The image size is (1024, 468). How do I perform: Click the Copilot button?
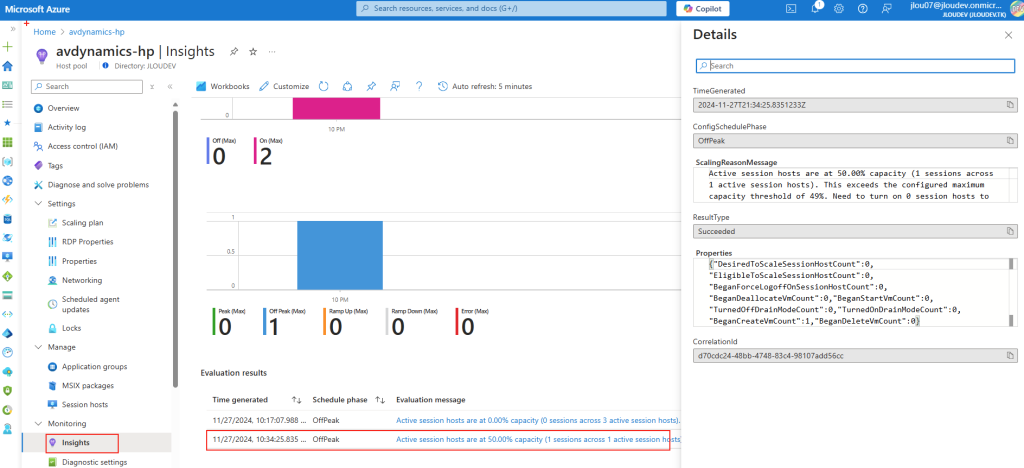[702, 8]
